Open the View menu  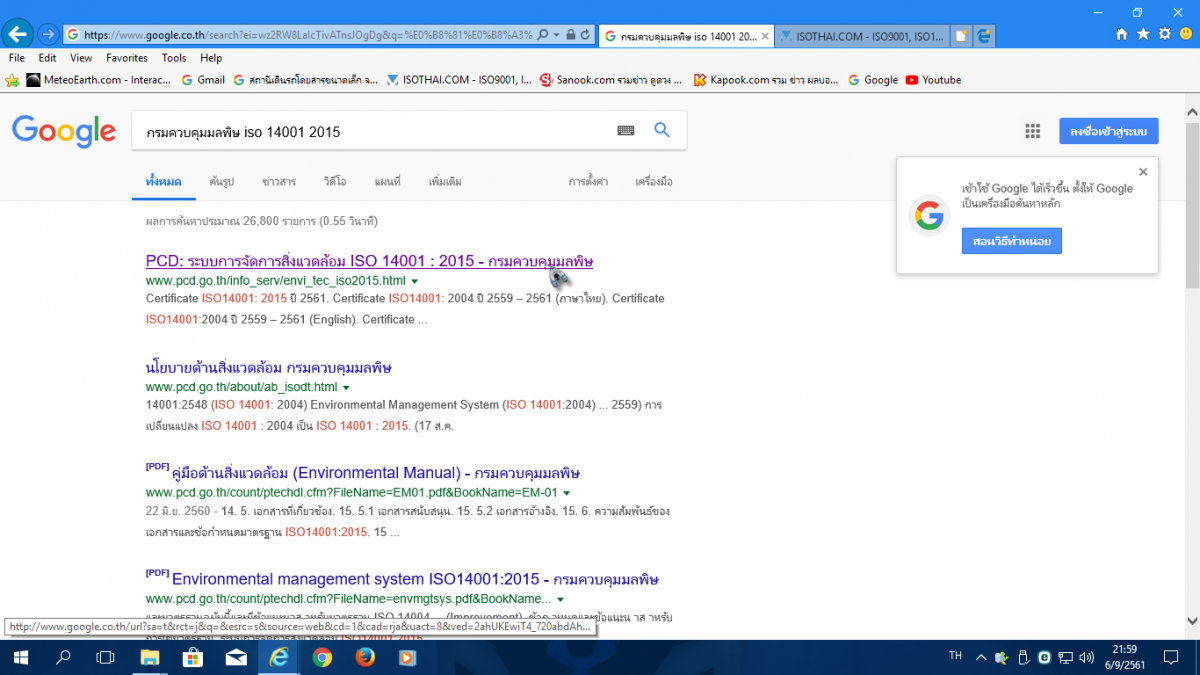tap(81, 58)
